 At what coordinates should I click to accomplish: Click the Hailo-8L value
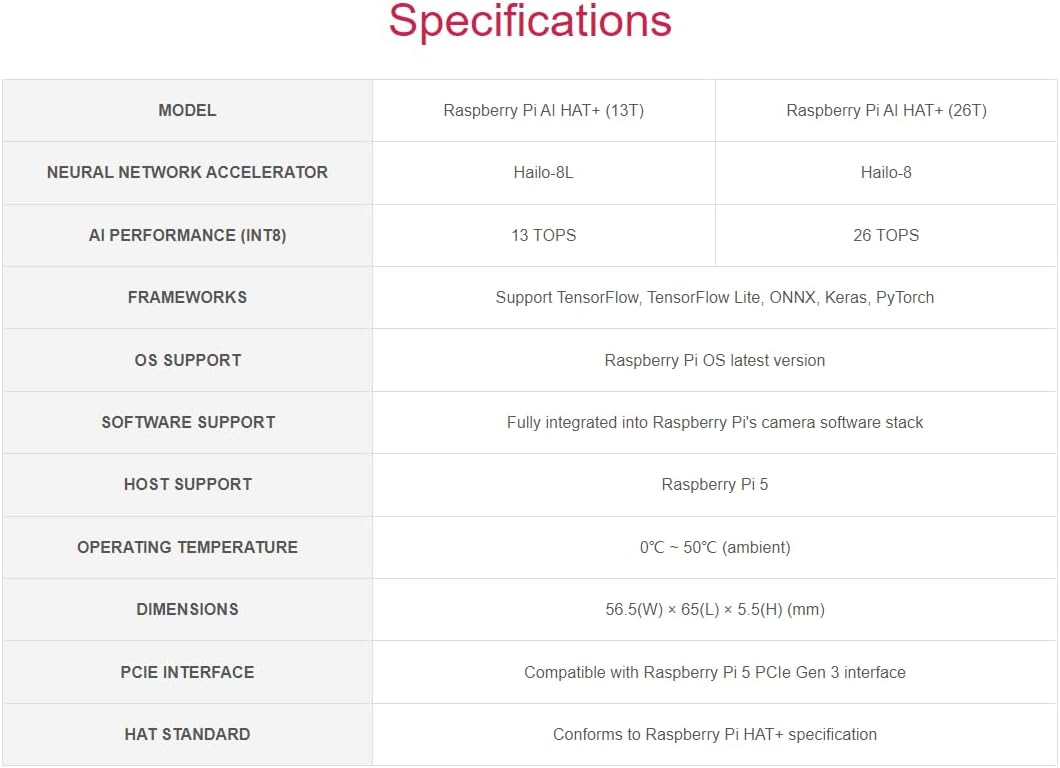(x=543, y=172)
